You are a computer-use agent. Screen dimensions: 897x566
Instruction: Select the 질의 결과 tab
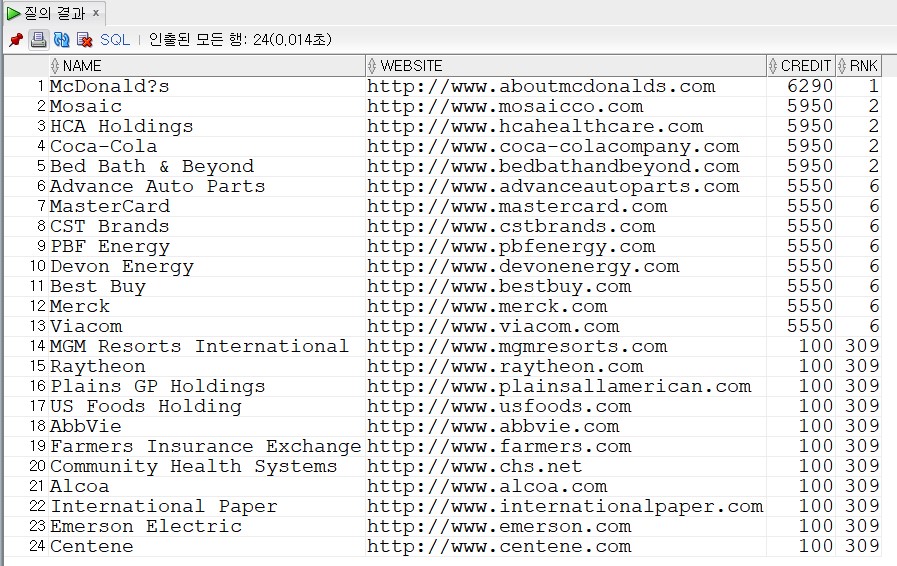[x=54, y=13]
